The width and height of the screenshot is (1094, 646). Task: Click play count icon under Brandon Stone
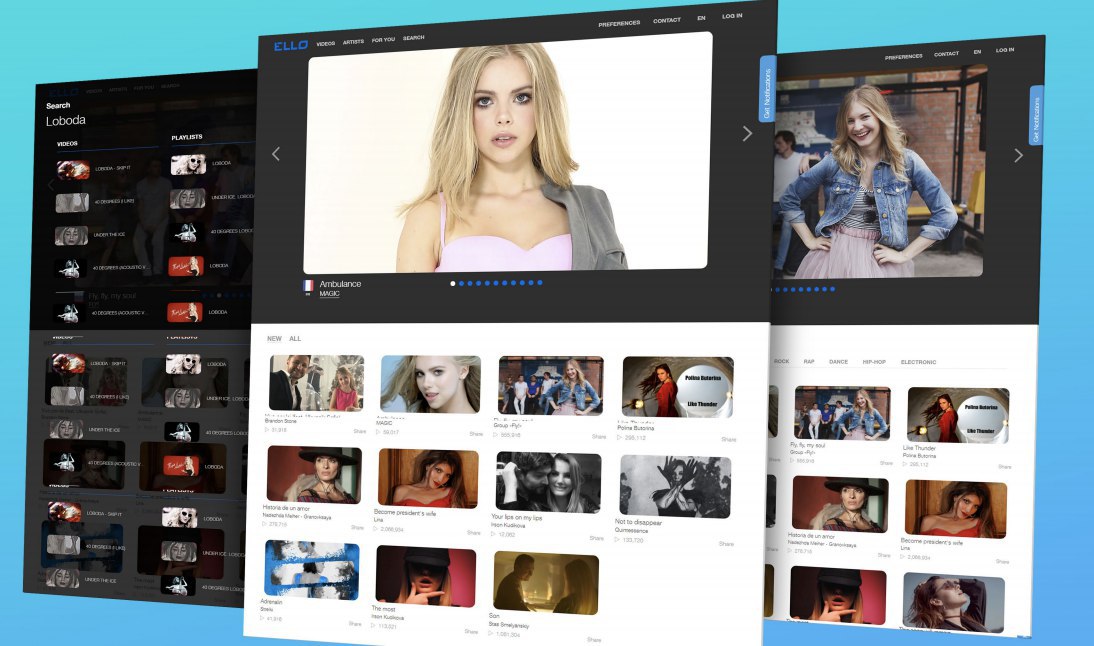pos(267,430)
